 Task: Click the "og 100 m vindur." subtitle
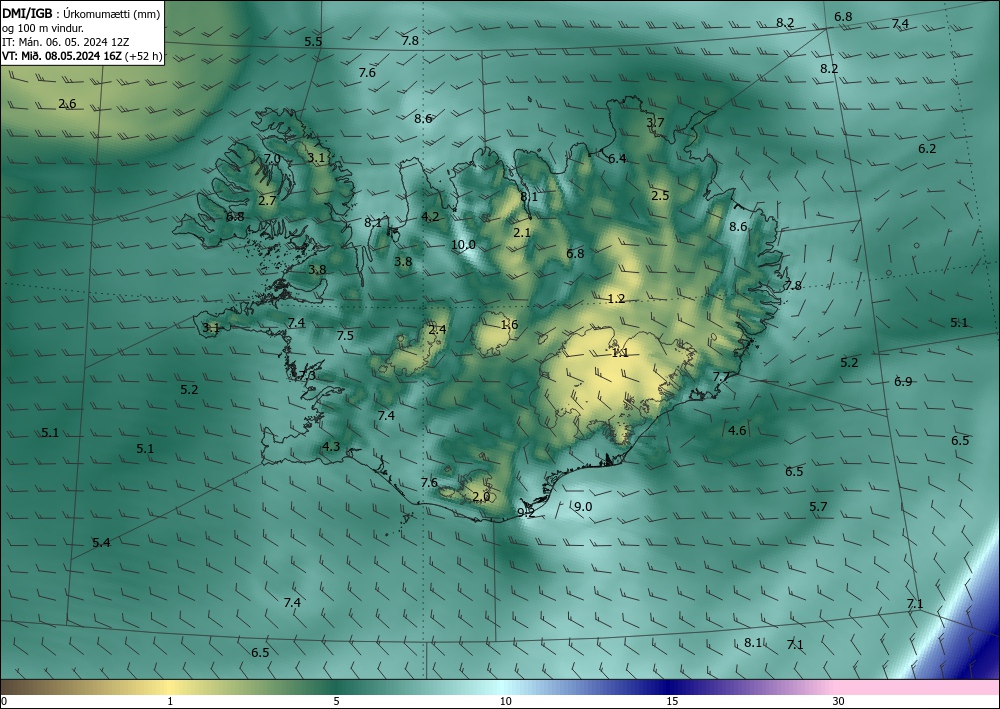point(43,28)
